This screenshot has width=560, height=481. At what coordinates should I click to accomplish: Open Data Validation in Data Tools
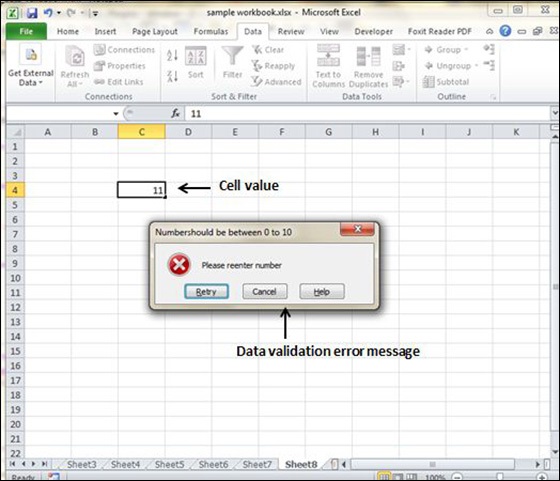[401, 50]
